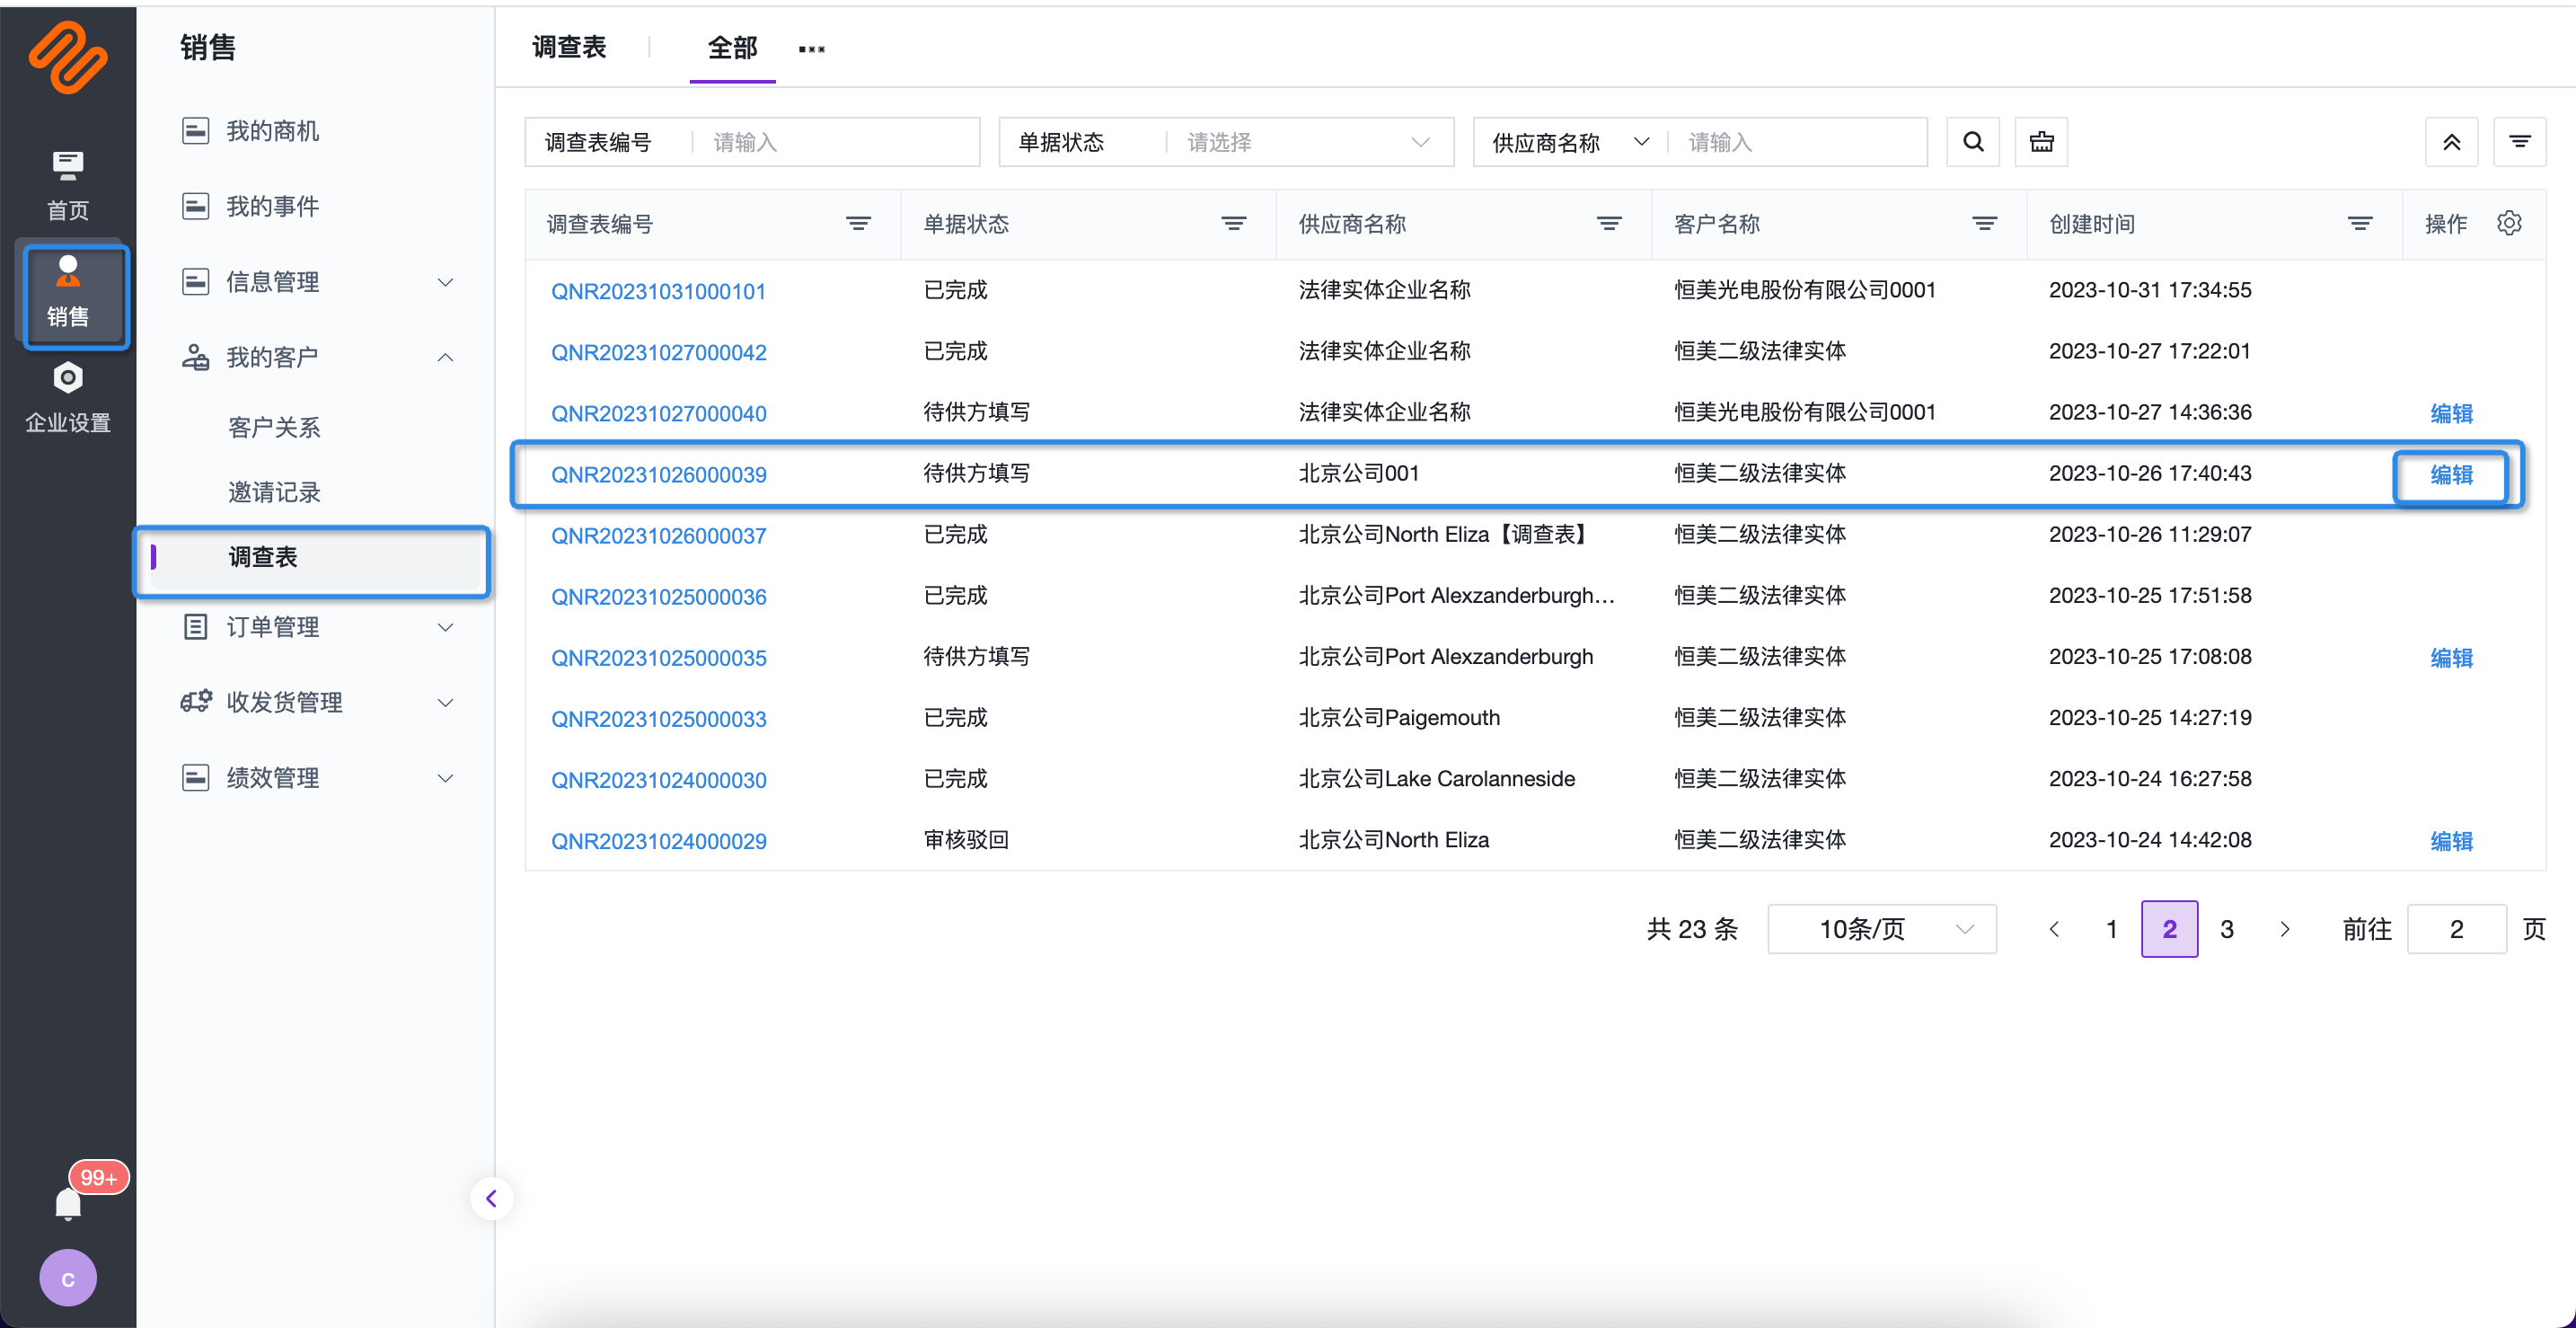
Task: Open survey QNR20231024000030
Action: (x=658, y=779)
